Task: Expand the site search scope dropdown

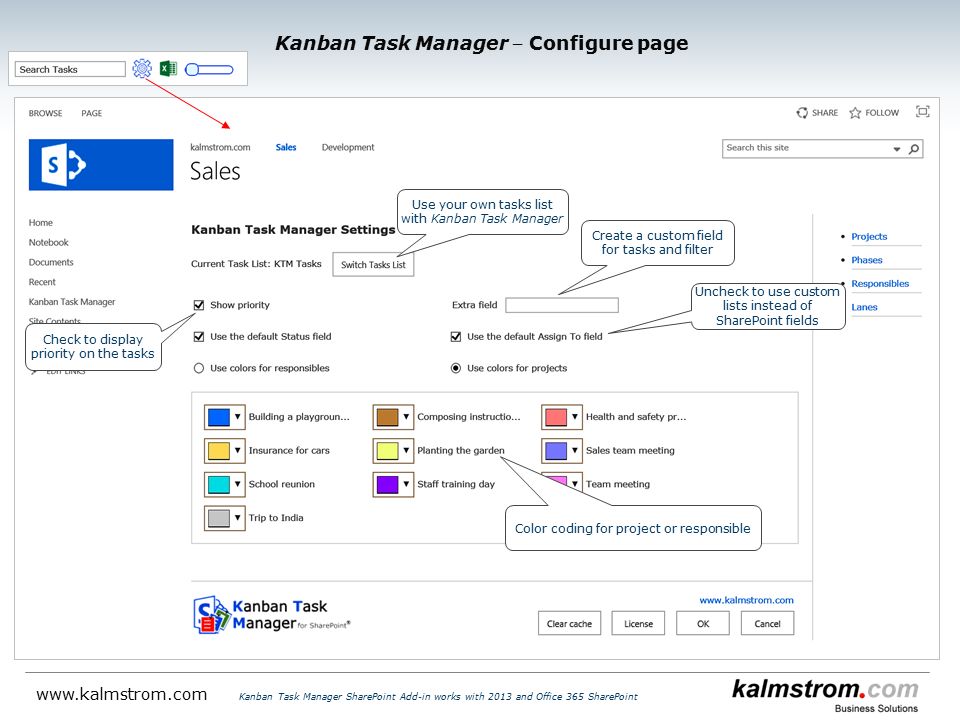Action: (897, 149)
